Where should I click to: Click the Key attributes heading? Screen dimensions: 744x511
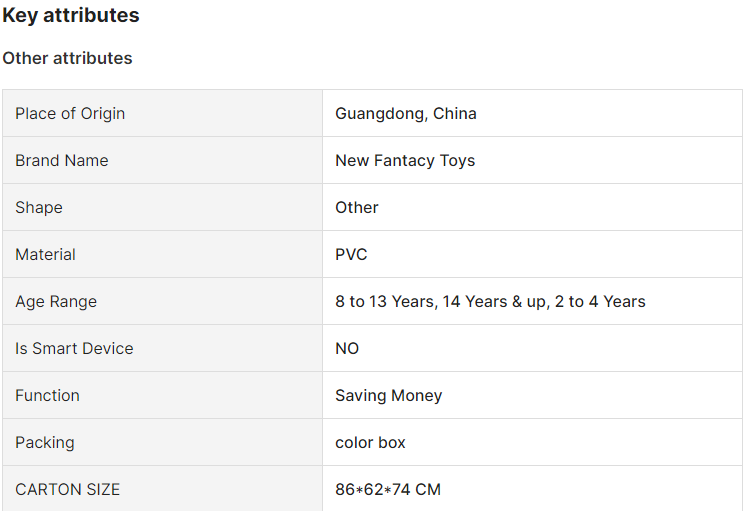pyautogui.click(x=71, y=15)
